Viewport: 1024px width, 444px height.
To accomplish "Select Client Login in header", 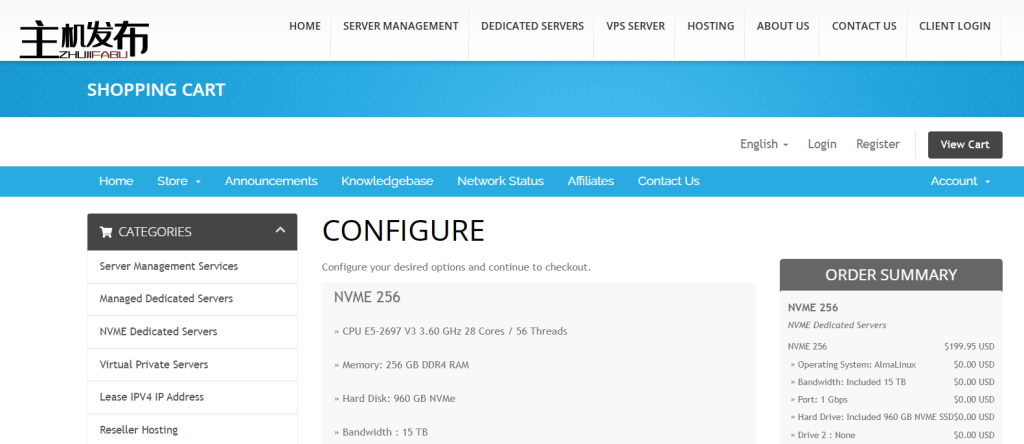I will pos(955,26).
